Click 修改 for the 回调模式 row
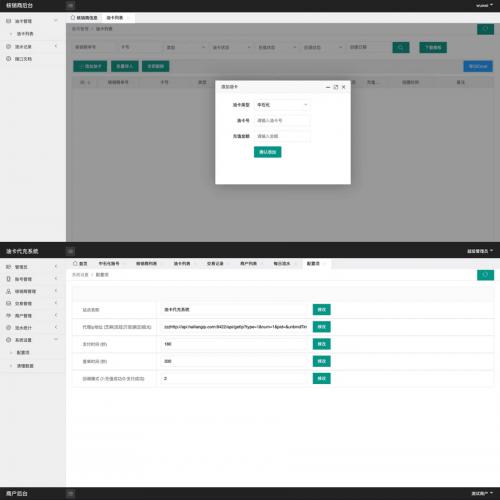500x500 pixels. [322, 378]
